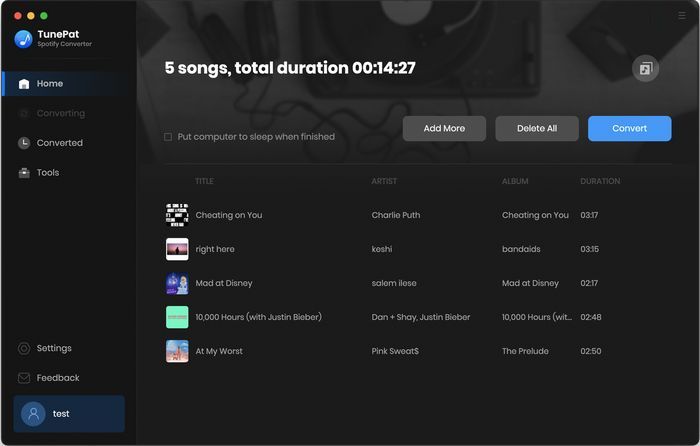Click the duration 02:48 cell

591,317
